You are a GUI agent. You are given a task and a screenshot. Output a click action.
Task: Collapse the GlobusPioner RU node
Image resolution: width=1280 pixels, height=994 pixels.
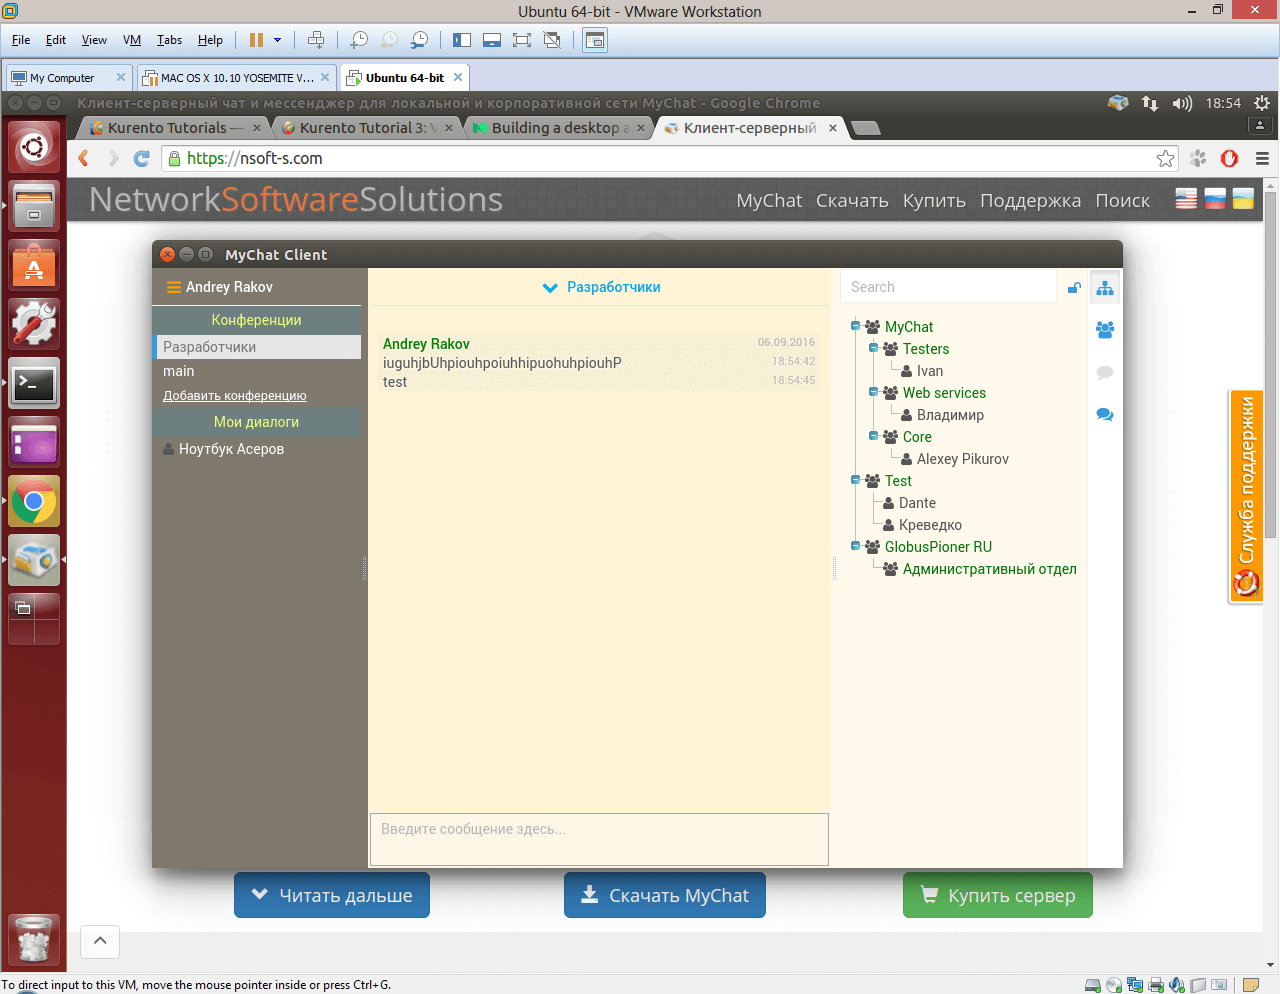[855, 545]
